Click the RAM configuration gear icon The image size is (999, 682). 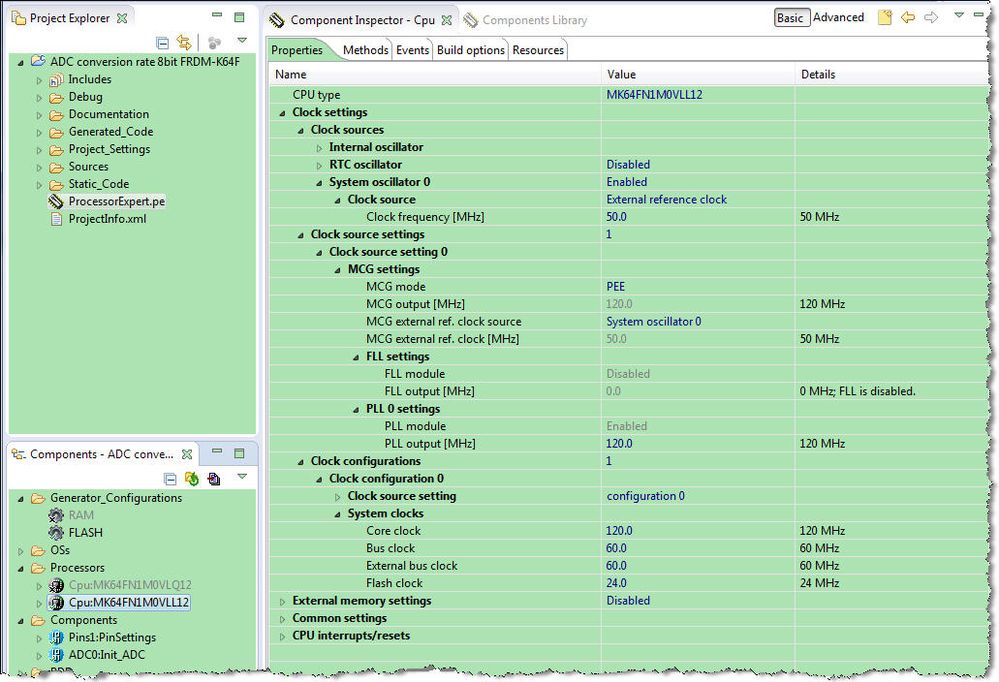[x=56, y=515]
